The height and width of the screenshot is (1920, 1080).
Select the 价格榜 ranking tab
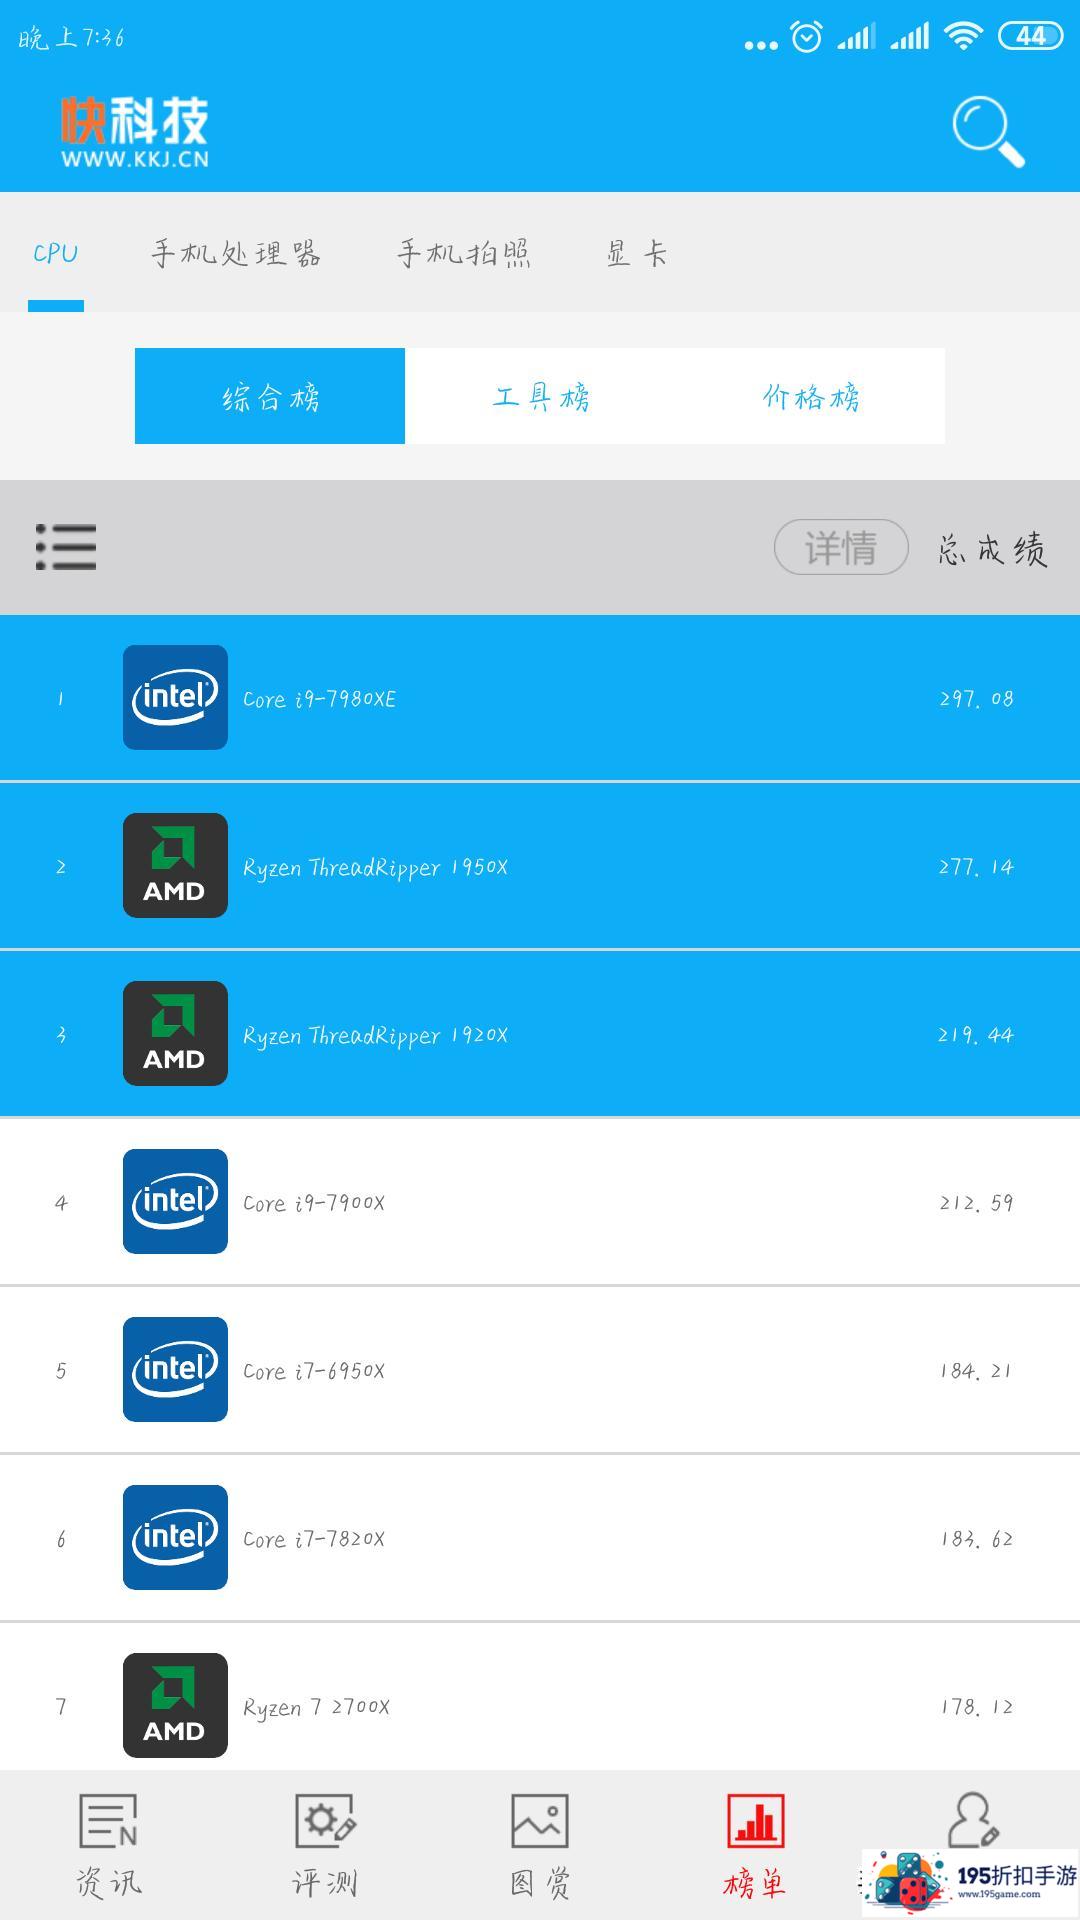click(810, 396)
